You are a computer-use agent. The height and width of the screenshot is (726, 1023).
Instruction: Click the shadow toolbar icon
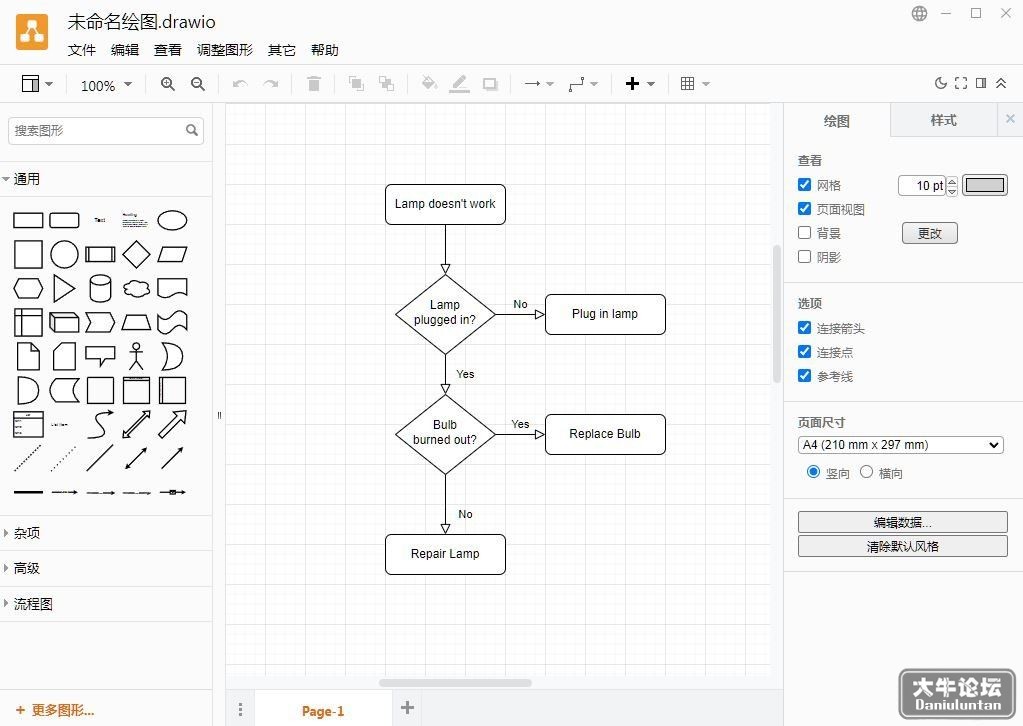pyautogui.click(x=490, y=84)
